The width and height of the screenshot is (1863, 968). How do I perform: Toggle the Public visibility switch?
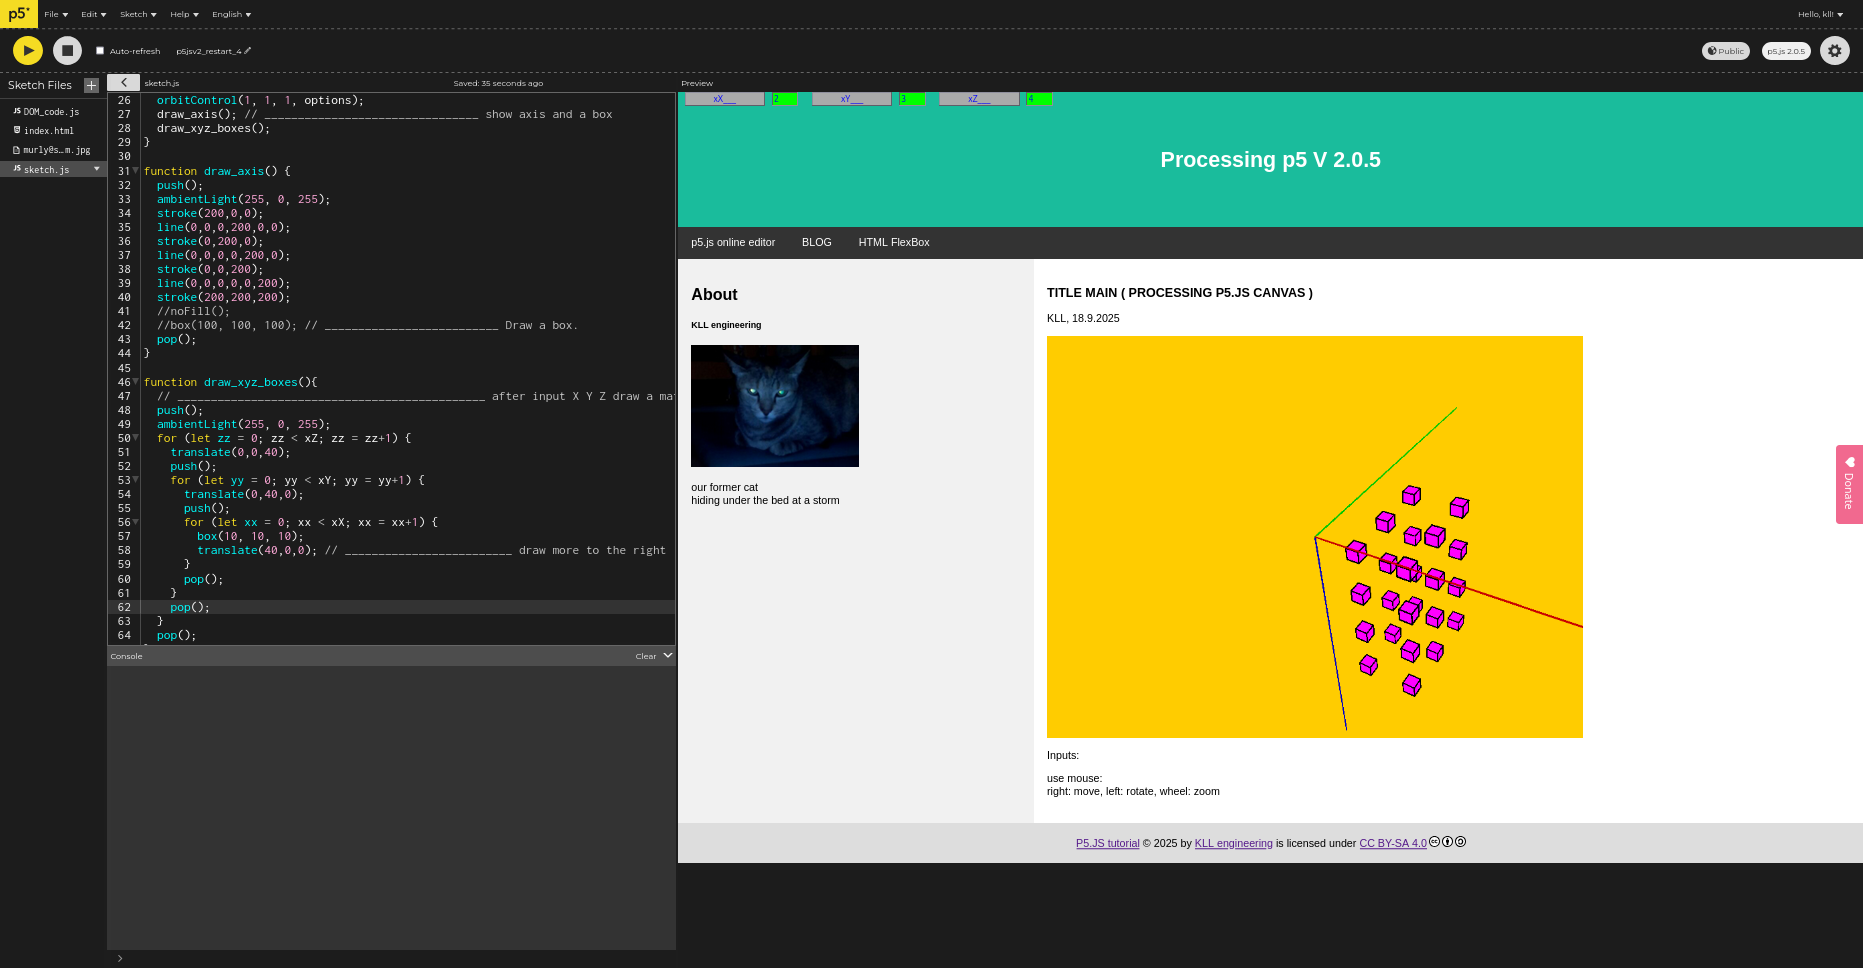click(1725, 51)
